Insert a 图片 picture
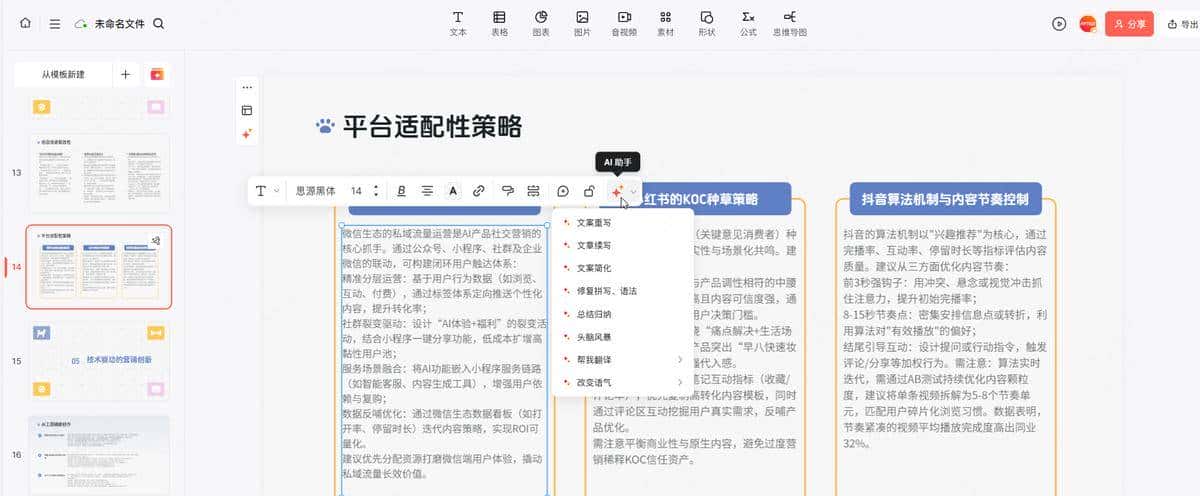The image size is (1200, 496). 582,23
